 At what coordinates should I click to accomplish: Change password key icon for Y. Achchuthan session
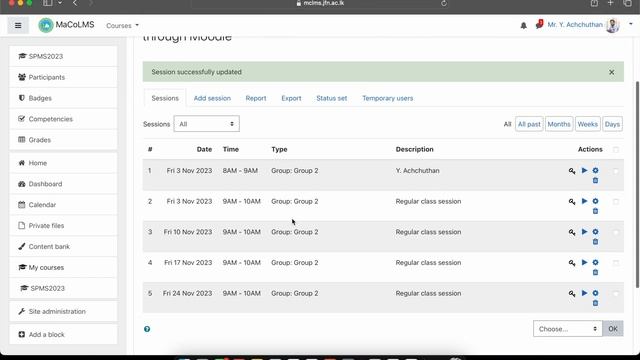[572, 171]
